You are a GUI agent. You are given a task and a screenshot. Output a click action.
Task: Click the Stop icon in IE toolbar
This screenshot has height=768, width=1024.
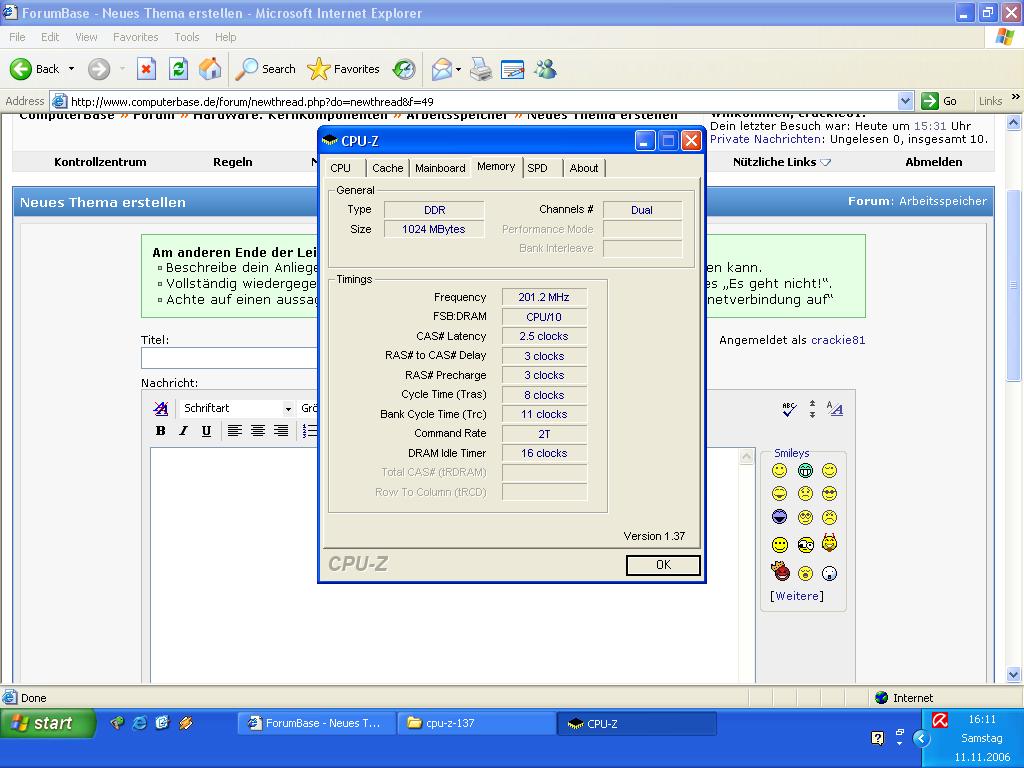coord(146,69)
